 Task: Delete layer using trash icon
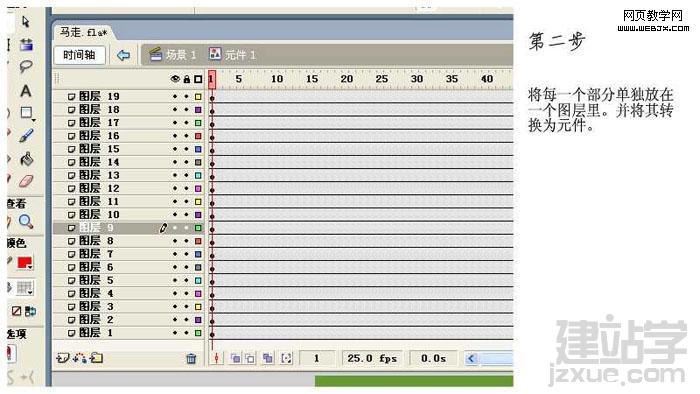[191, 358]
